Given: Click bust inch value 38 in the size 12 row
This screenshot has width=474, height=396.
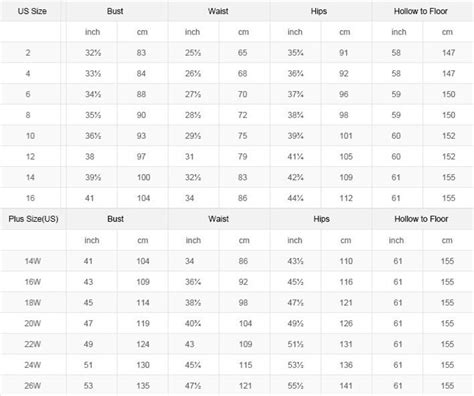Looking at the screenshot, I should pos(89,157).
